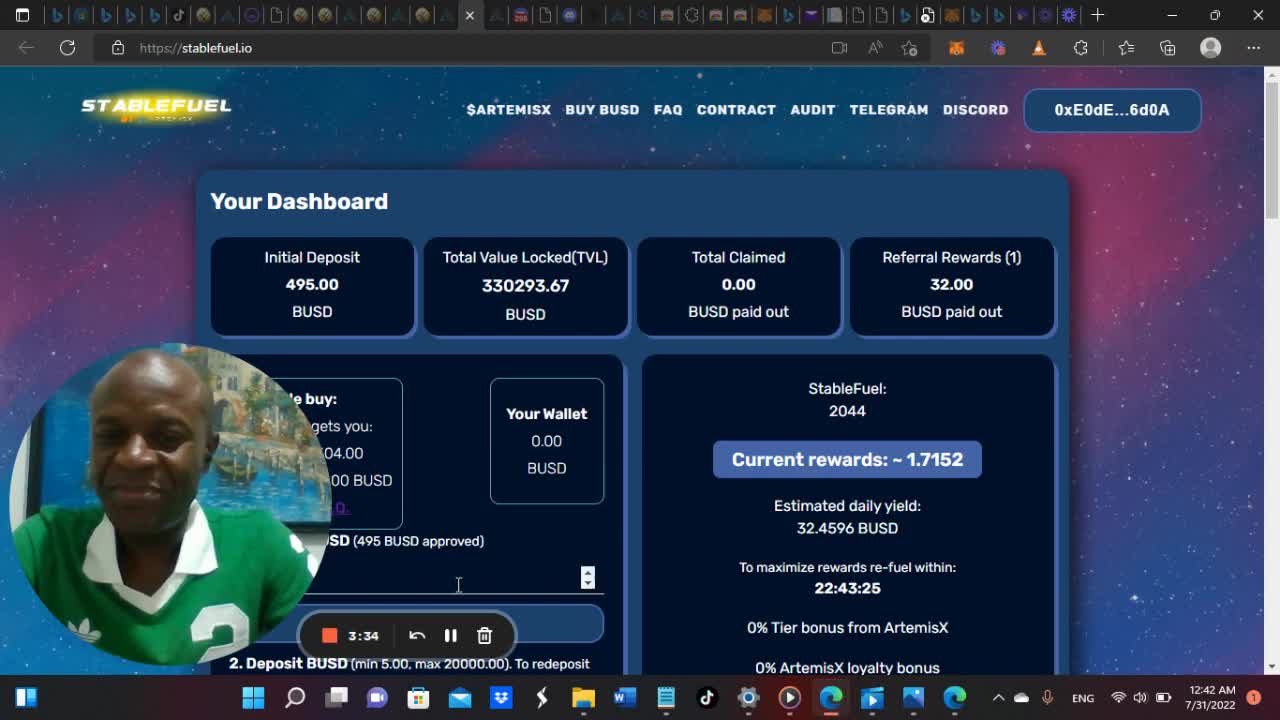Screen dimensions: 1280x720
Task: Open the BUY BUSD nav link
Action: tap(602, 110)
